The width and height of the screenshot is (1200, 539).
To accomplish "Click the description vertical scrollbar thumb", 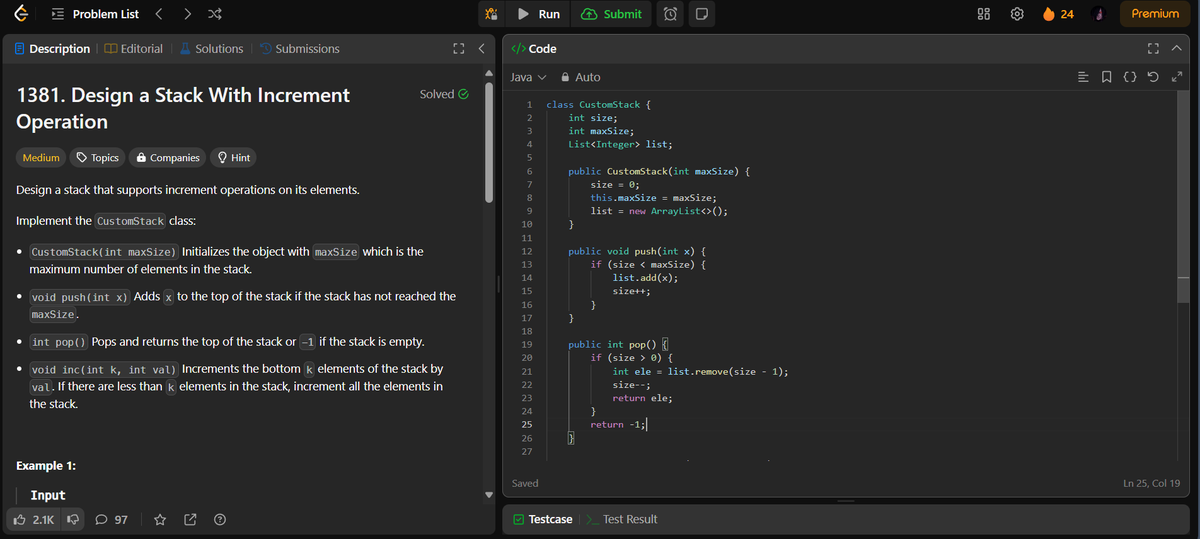I will click(490, 143).
